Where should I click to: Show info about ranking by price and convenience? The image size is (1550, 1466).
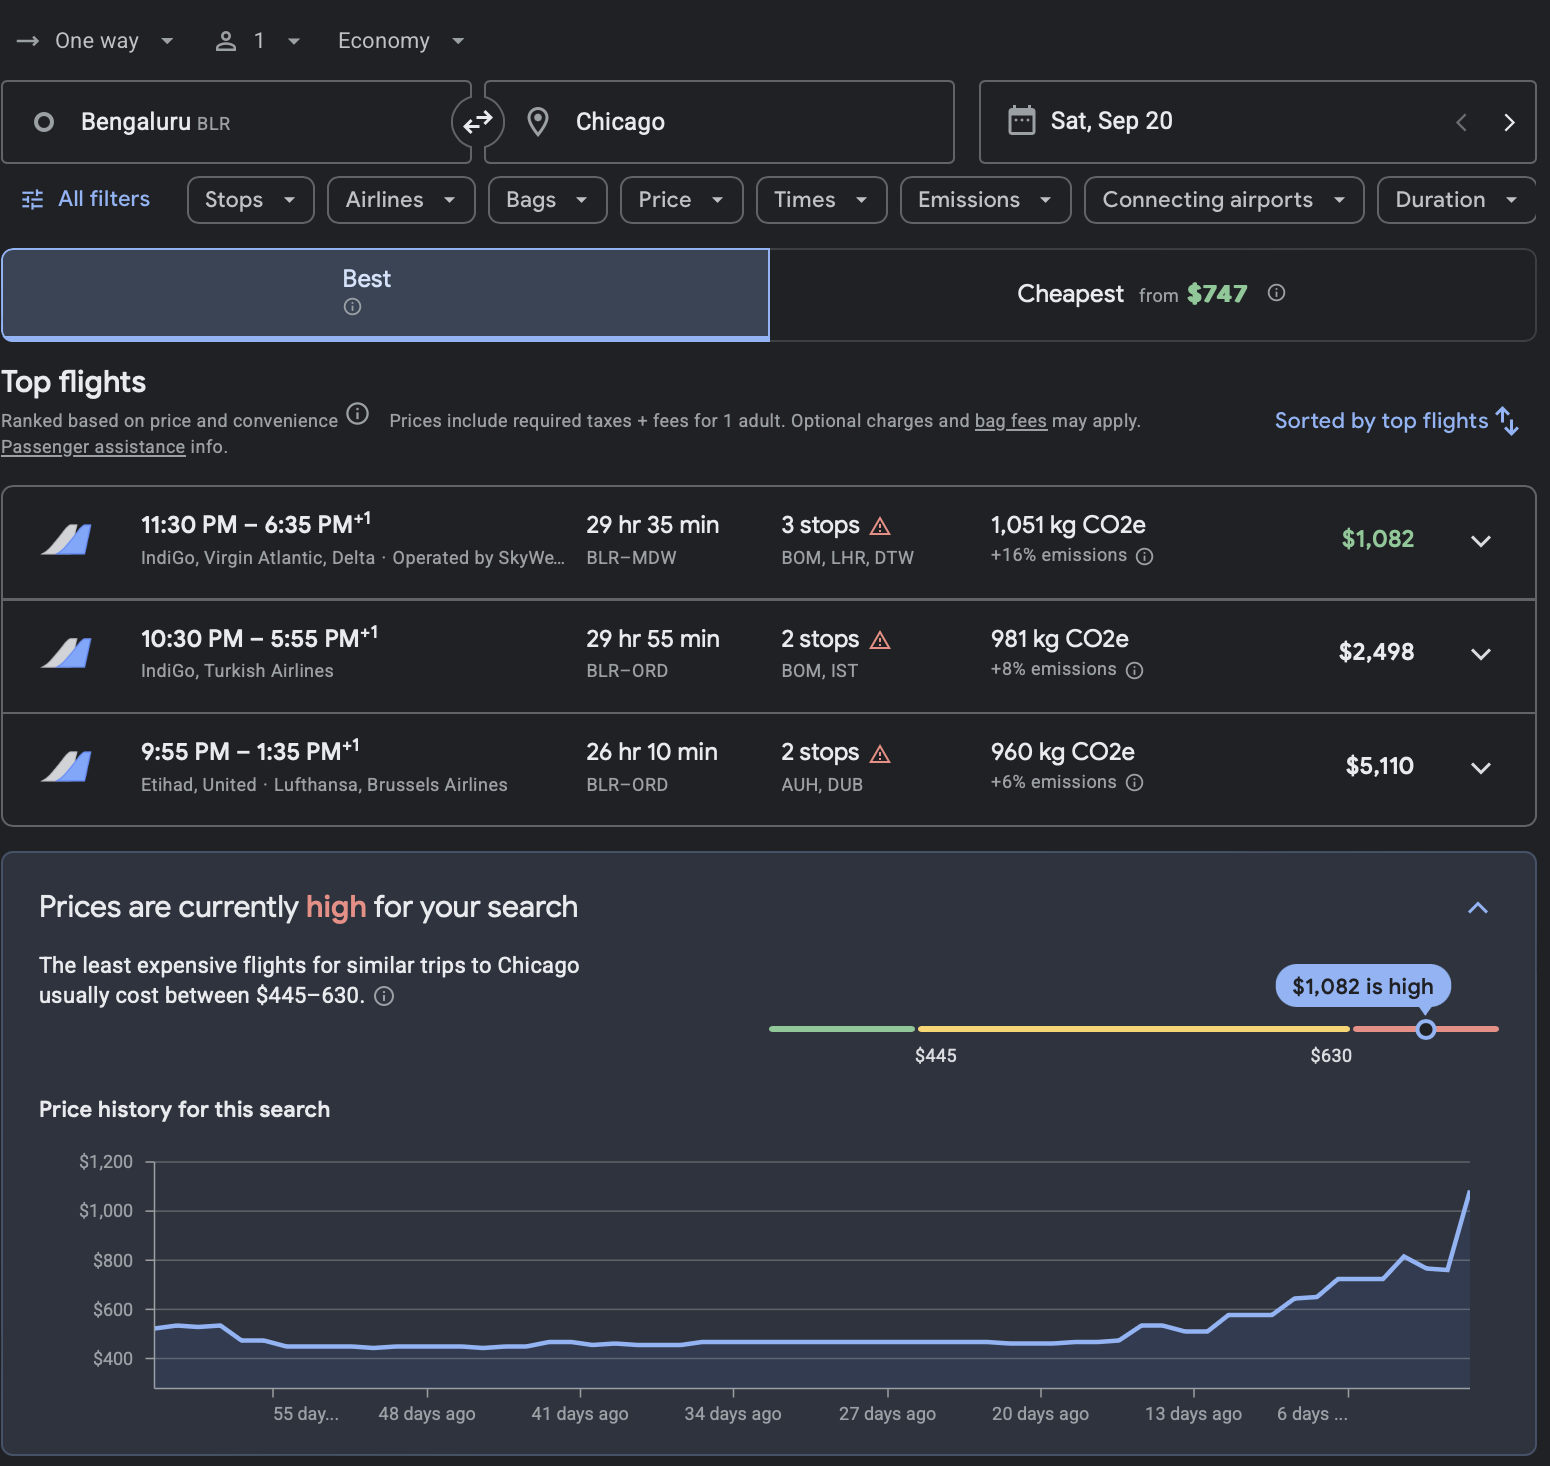357,413
